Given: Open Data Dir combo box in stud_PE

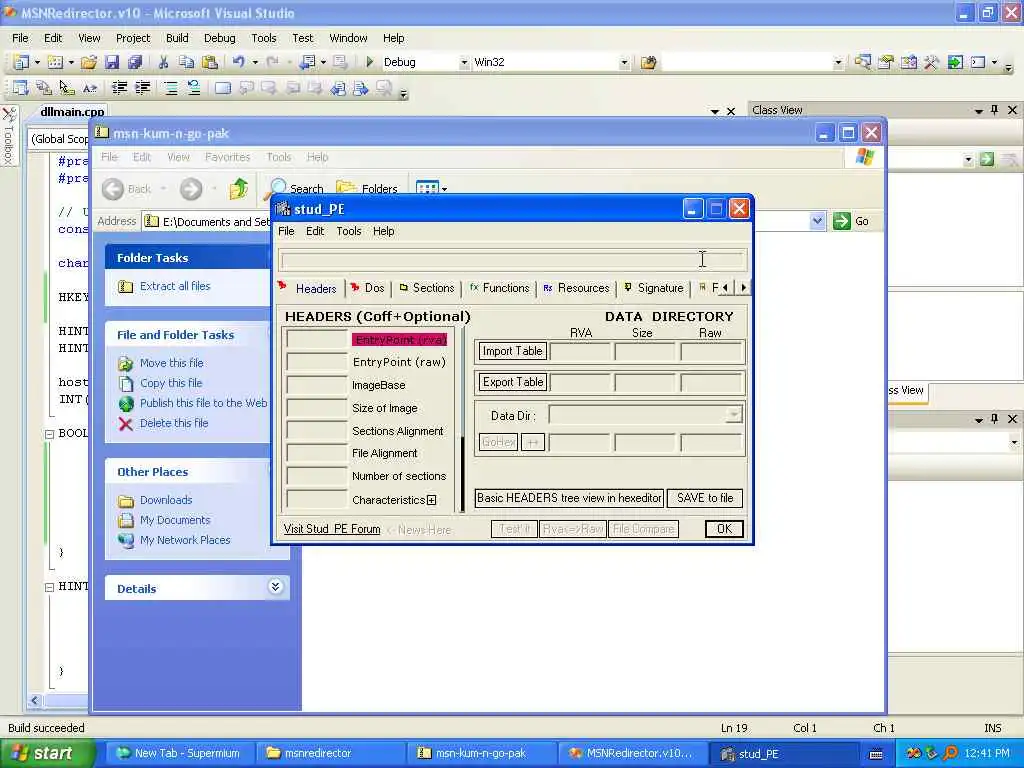Looking at the screenshot, I should 646,415.
